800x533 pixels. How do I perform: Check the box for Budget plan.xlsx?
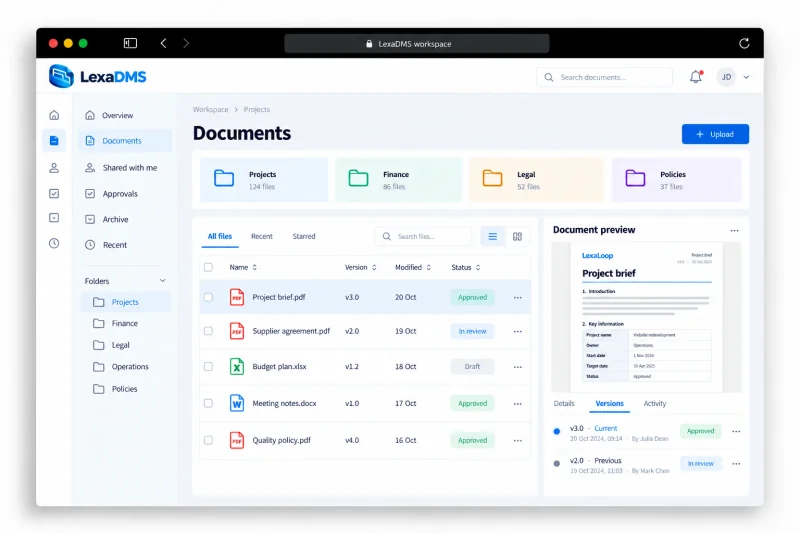tap(208, 366)
